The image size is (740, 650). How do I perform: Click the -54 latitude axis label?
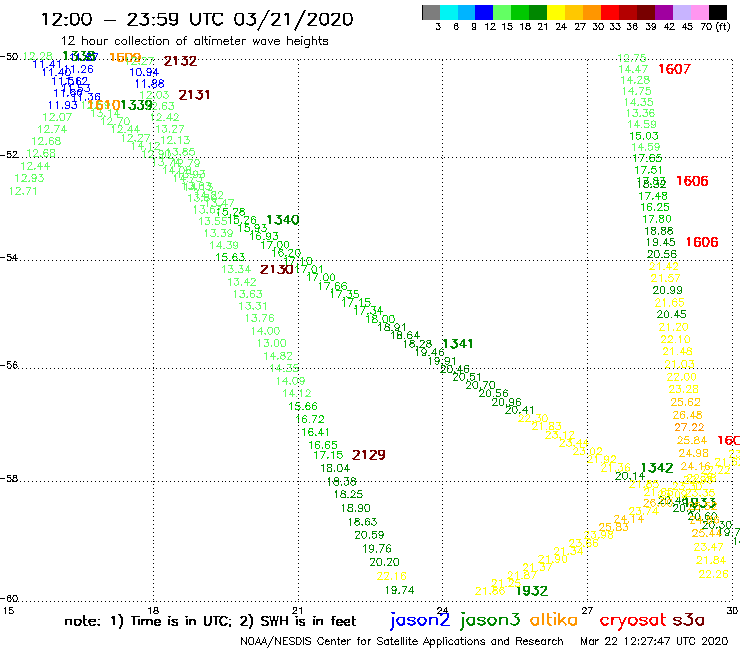point(9,258)
